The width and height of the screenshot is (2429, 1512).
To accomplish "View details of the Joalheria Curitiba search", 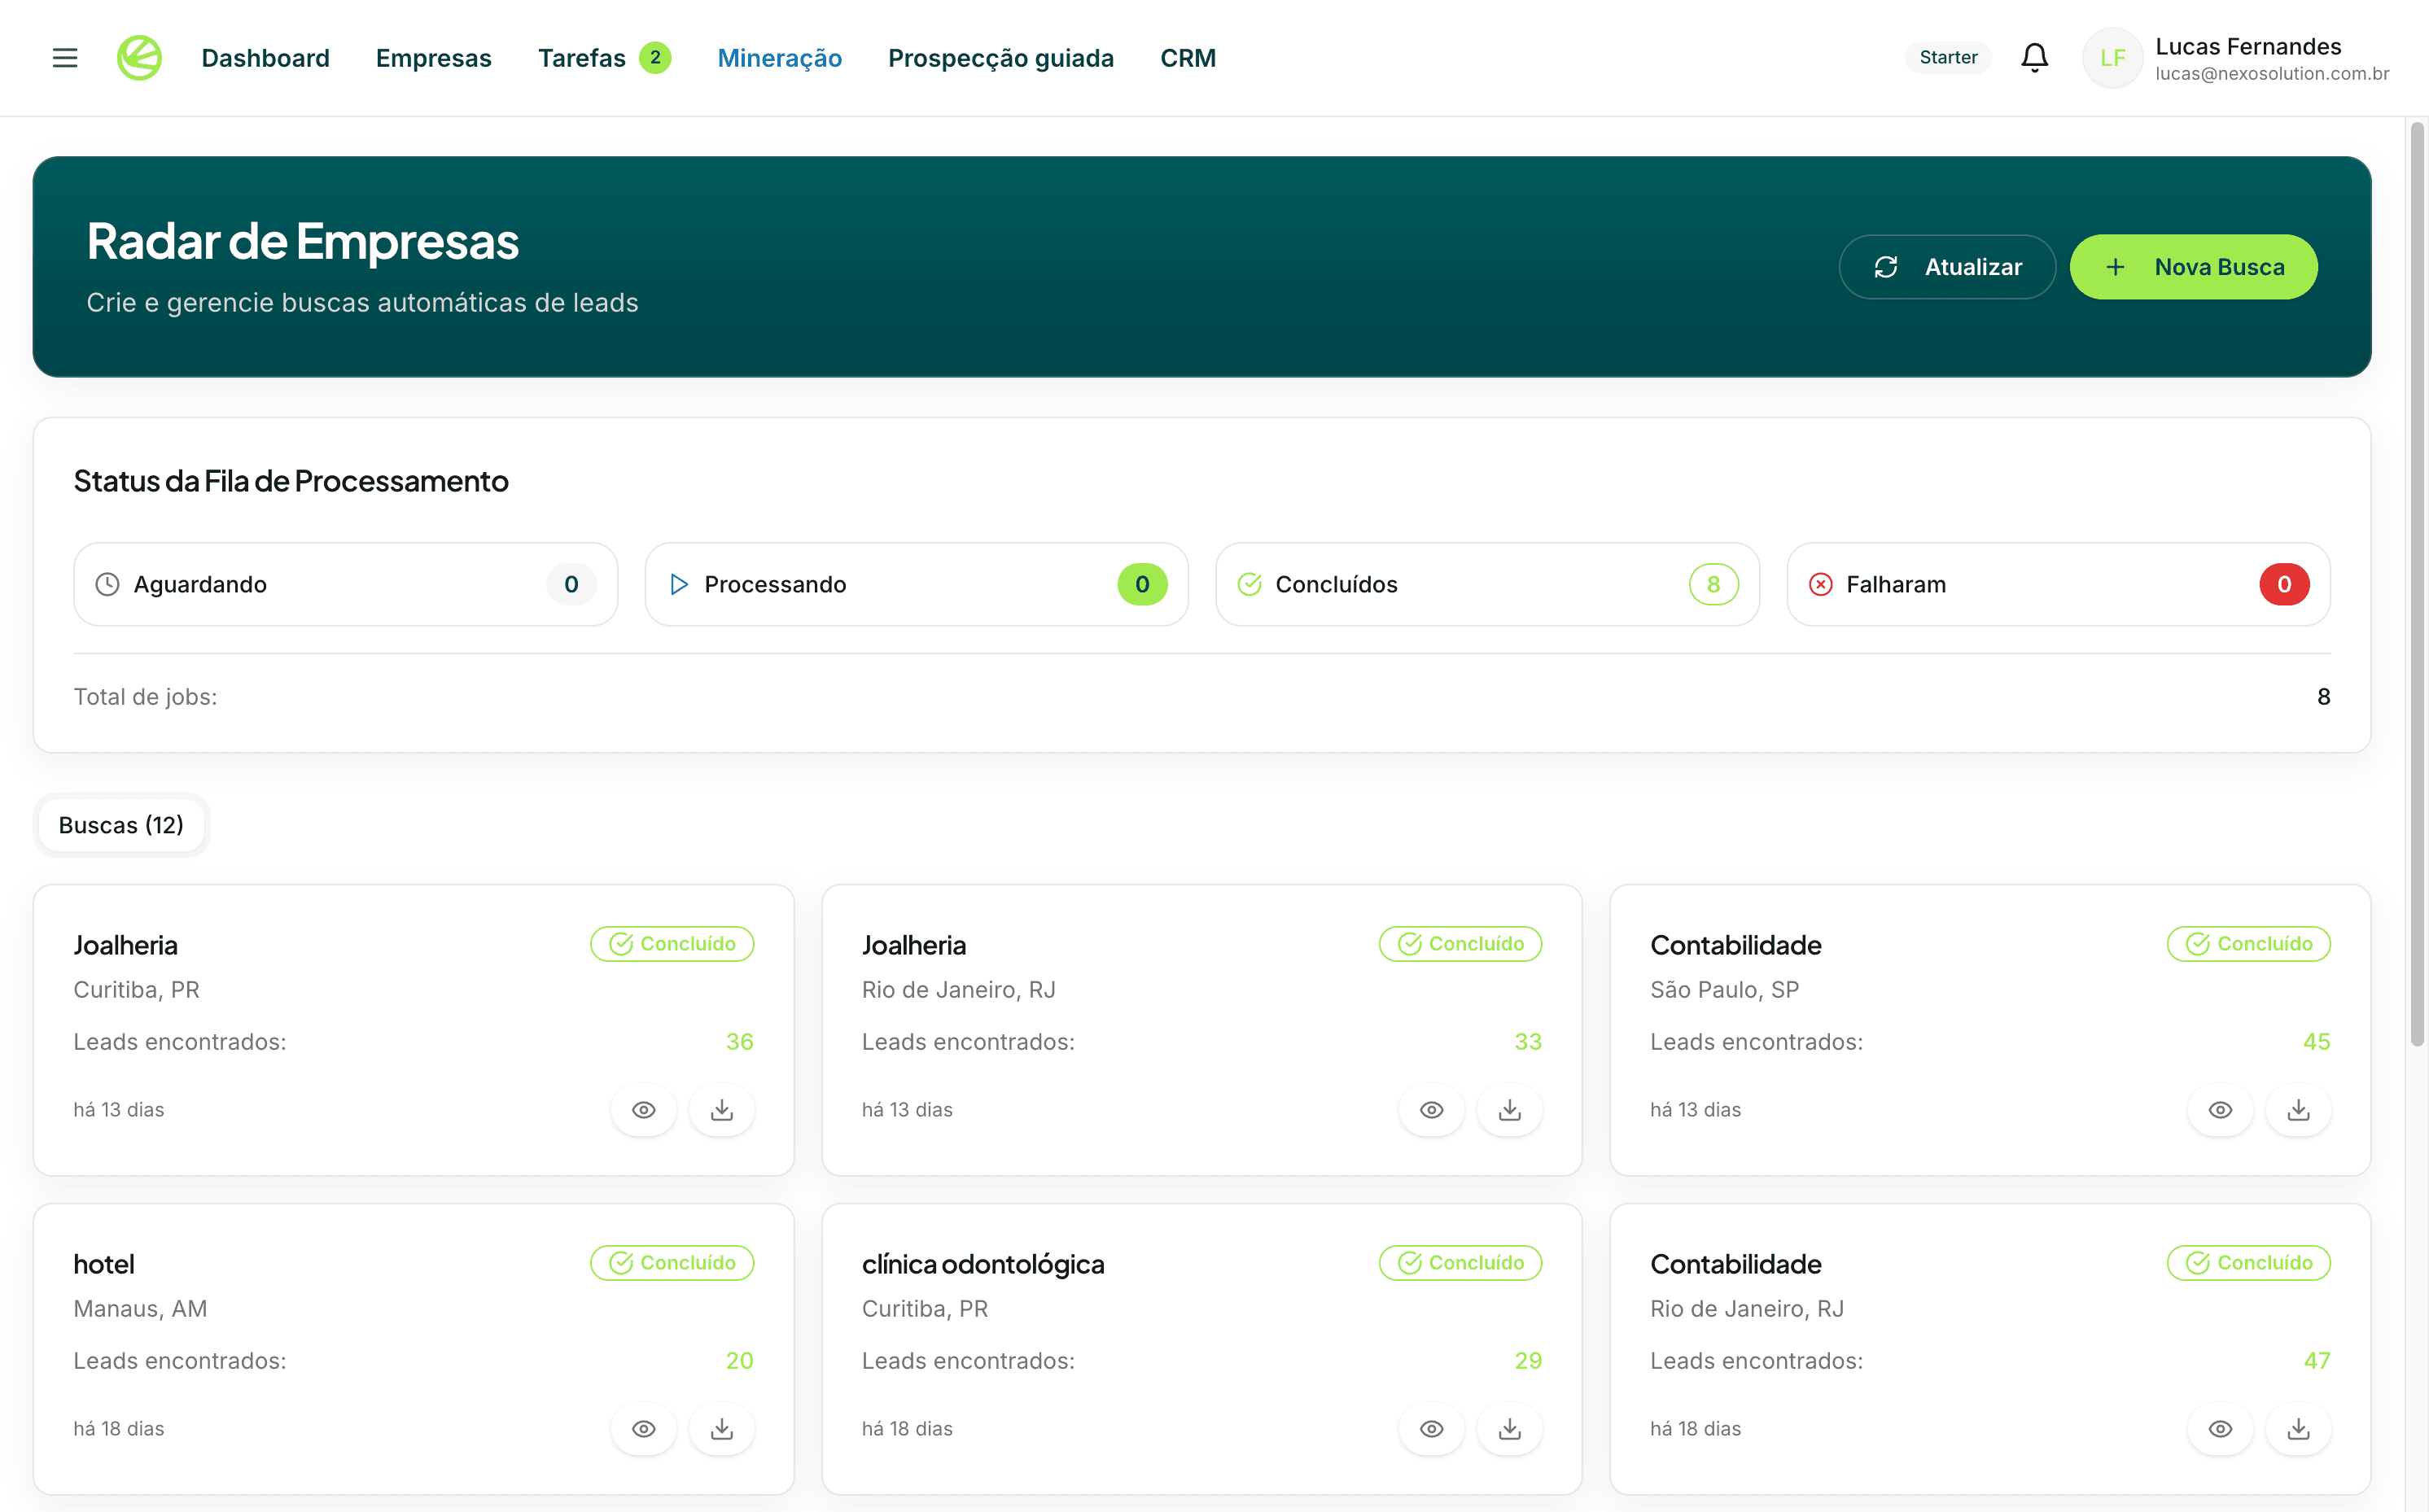I will tap(643, 1110).
